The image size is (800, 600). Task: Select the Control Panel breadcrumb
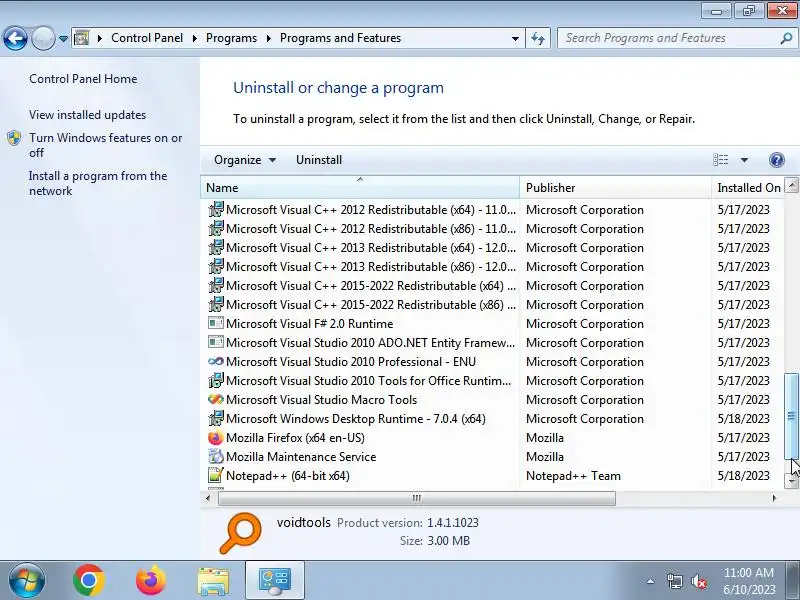tap(147, 38)
